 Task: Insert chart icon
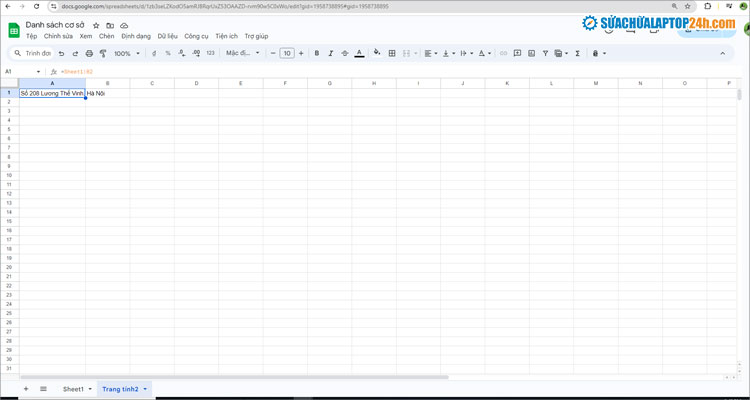pos(531,54)
